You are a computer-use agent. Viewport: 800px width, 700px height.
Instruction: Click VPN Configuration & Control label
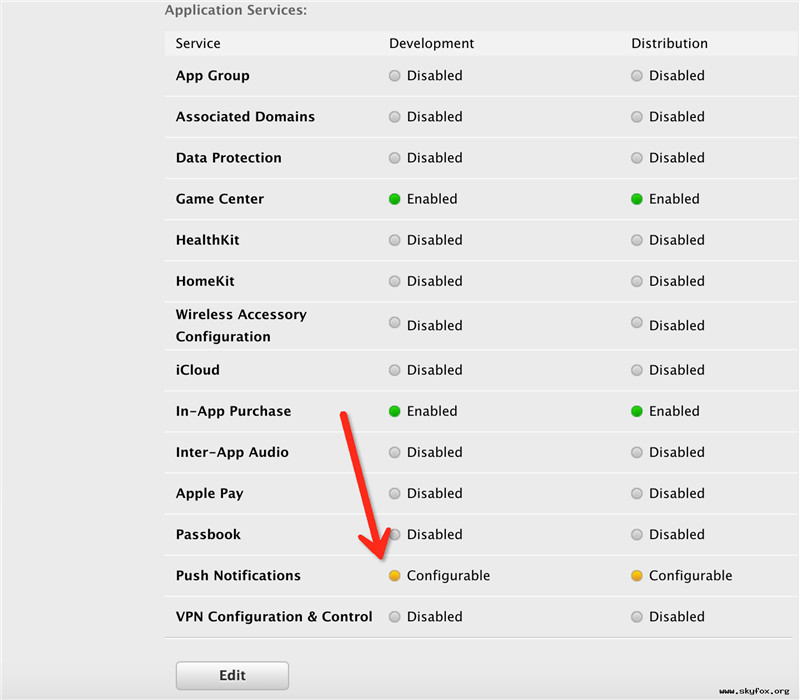click(x=274, y=617)
